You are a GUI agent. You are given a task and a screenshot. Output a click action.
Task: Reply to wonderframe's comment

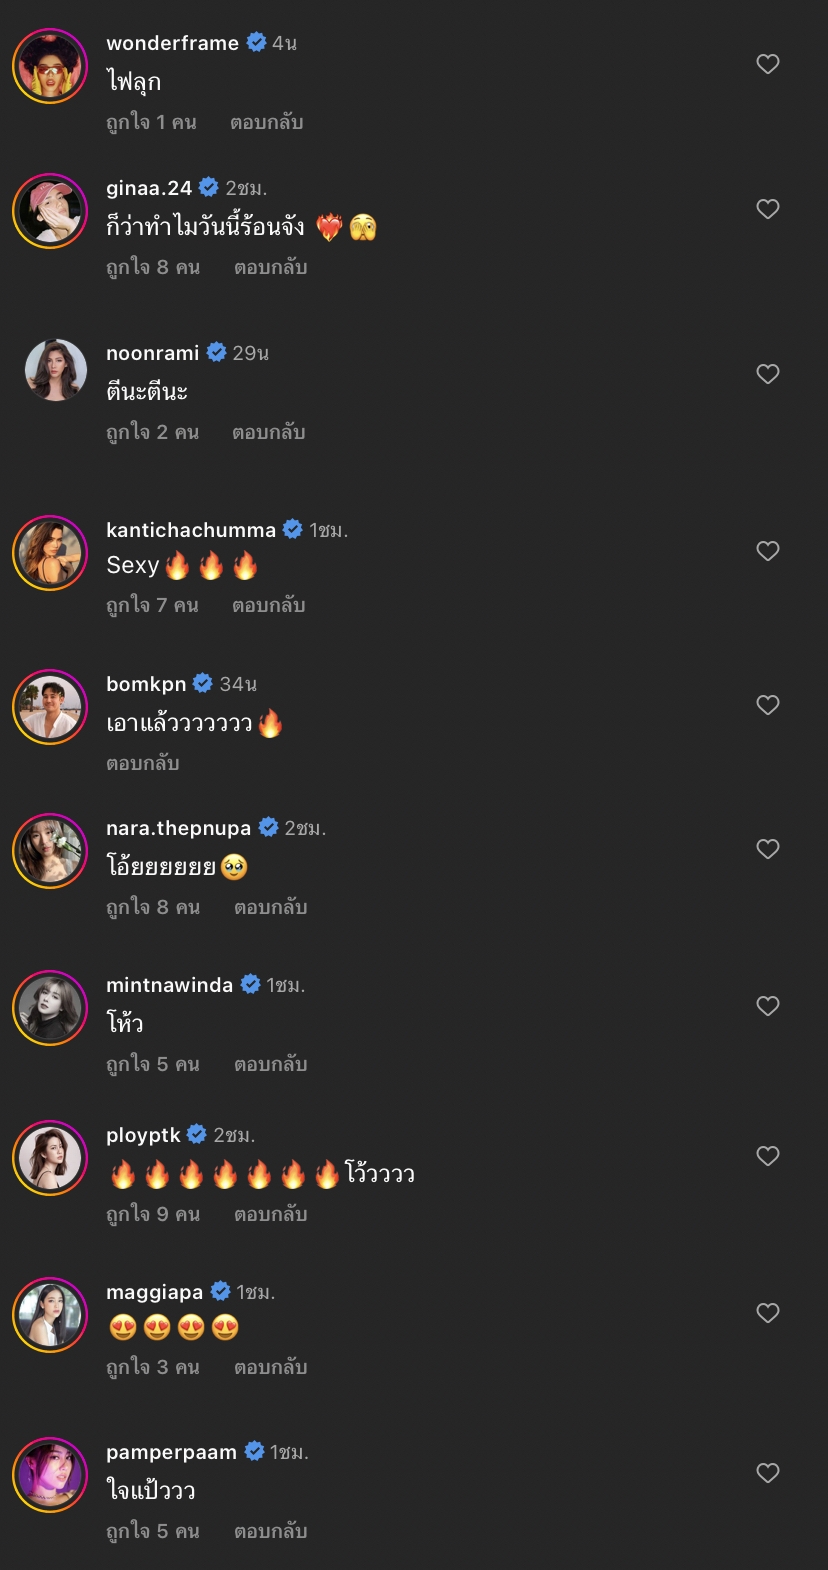(x=266, y=123)
